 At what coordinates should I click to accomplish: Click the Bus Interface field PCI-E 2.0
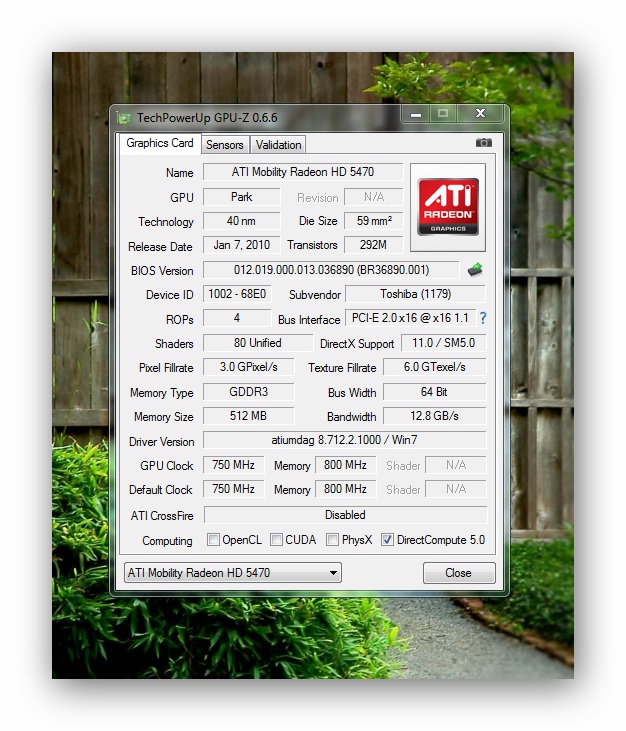[x=410, y=318]
